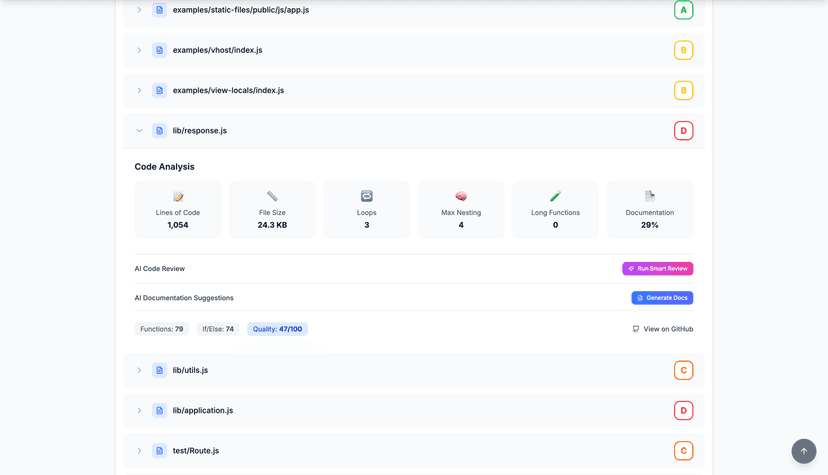Expand the lib/utils.js file row
The image size is (828, 475).
click(x=139, y=370)
